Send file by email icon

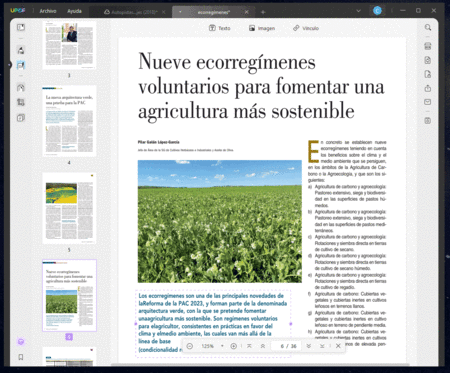(x=428, y=102)
